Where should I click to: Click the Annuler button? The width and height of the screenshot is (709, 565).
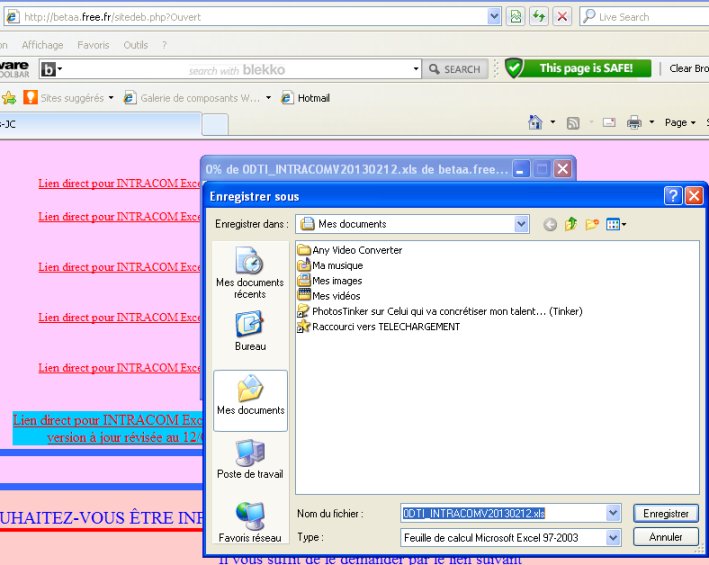pyautogui.click(x=666, y=537)
